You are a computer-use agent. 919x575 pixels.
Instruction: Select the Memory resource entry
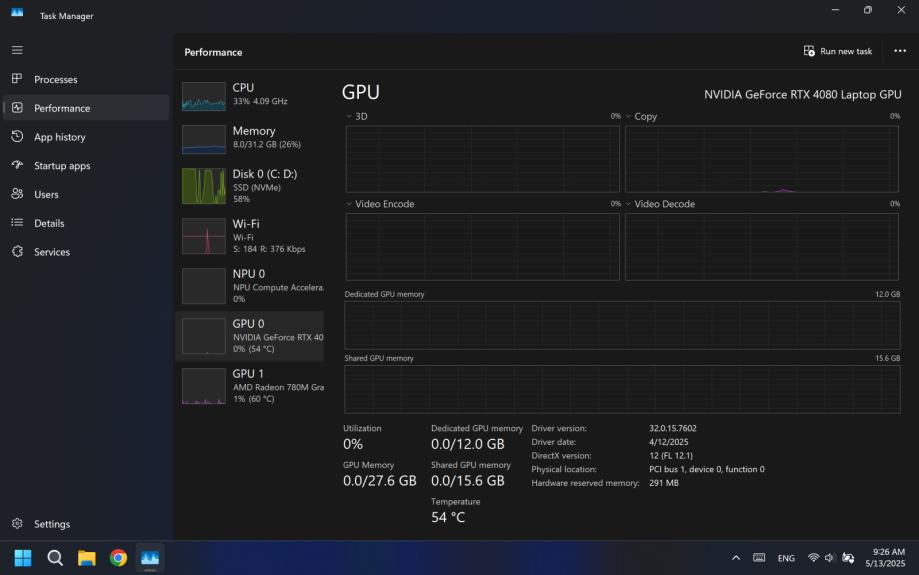[x=250, y=139]
